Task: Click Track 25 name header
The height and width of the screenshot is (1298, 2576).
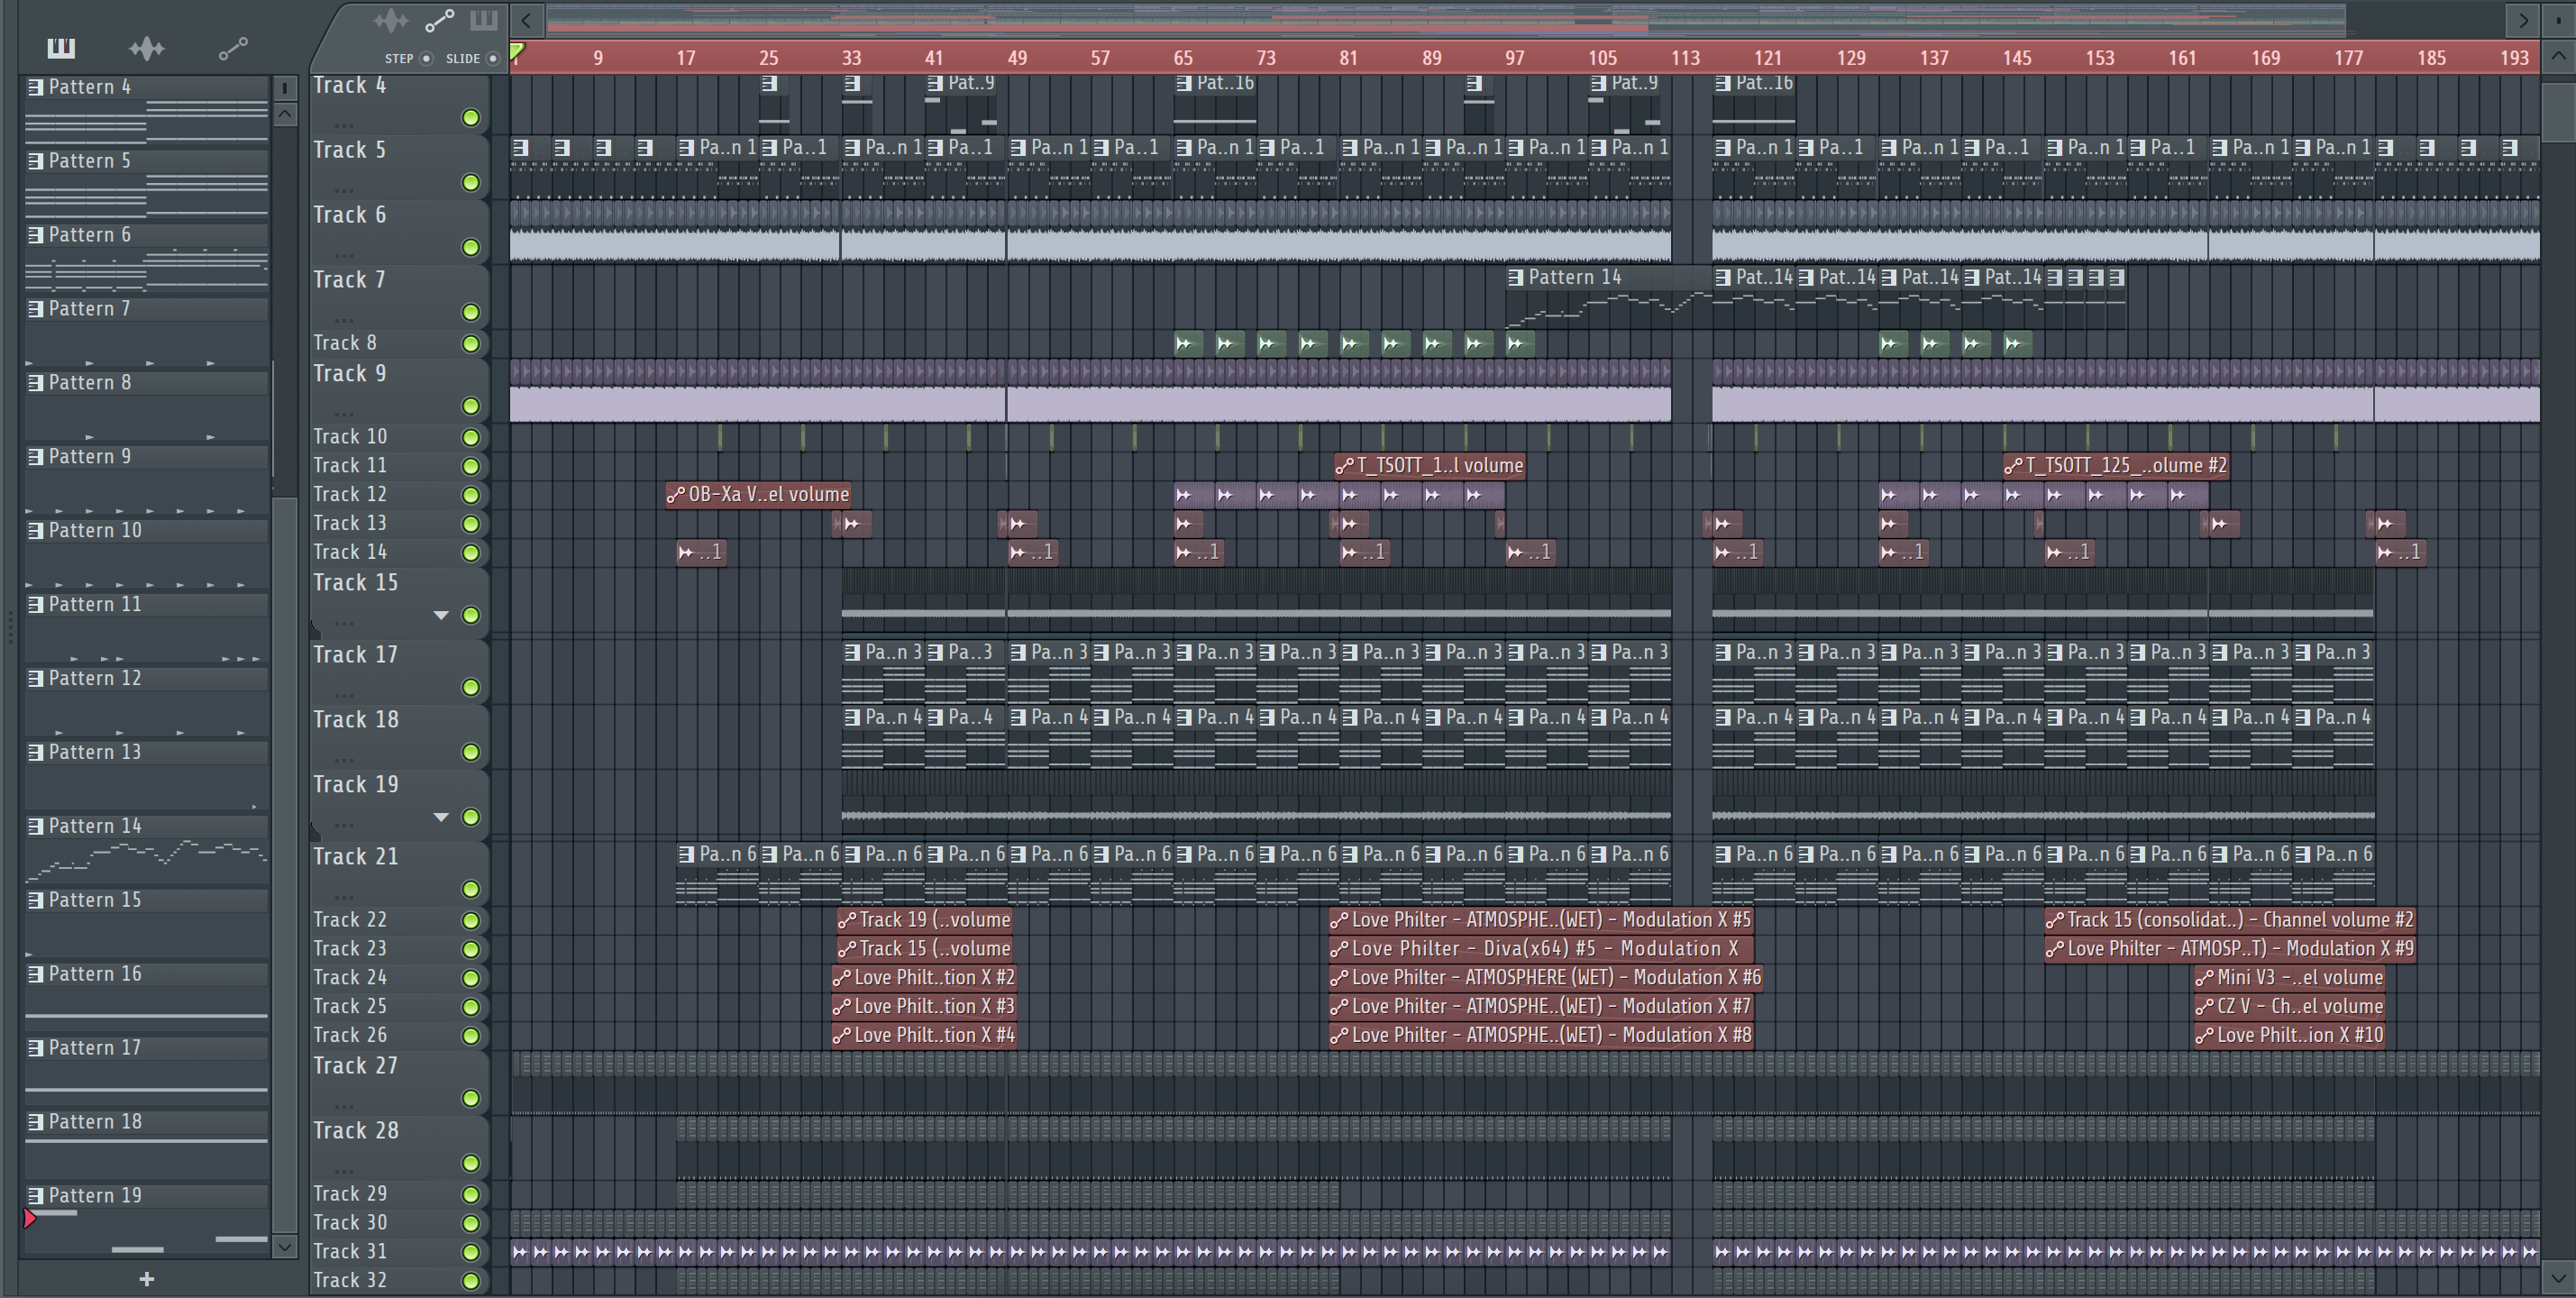Action: pyautogui.click(x=350, y=1006)
